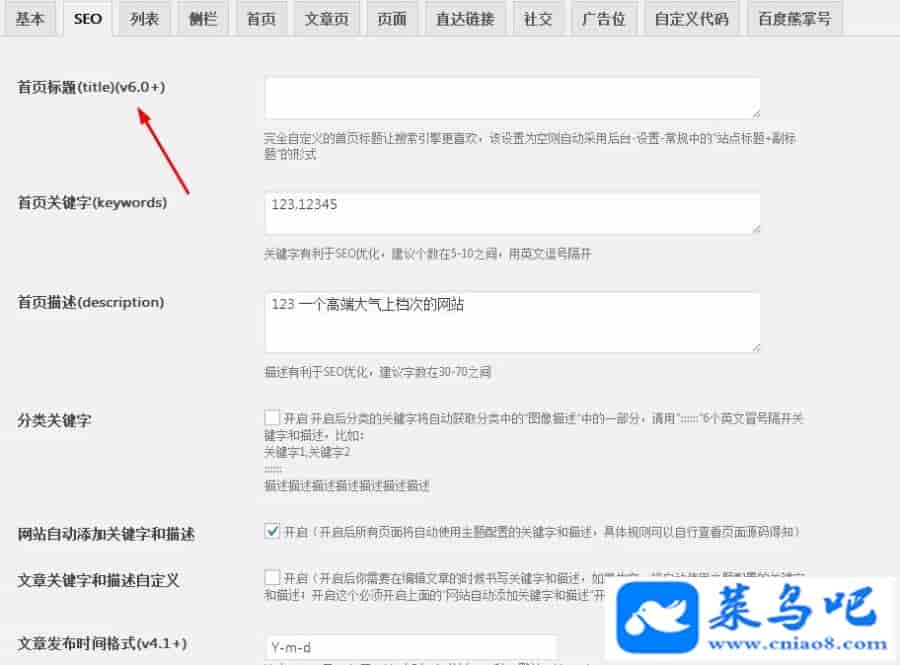The width and height of the screenshot is (900, 665).
Task: Switch to the 百度熊掌号 tab
Action: tap(794, 19)
